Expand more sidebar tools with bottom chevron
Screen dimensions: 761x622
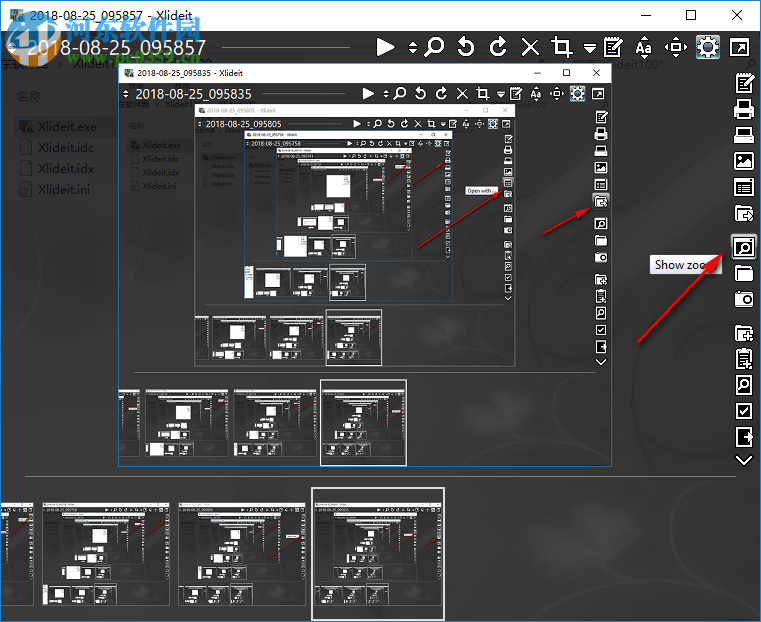[744, 460]
